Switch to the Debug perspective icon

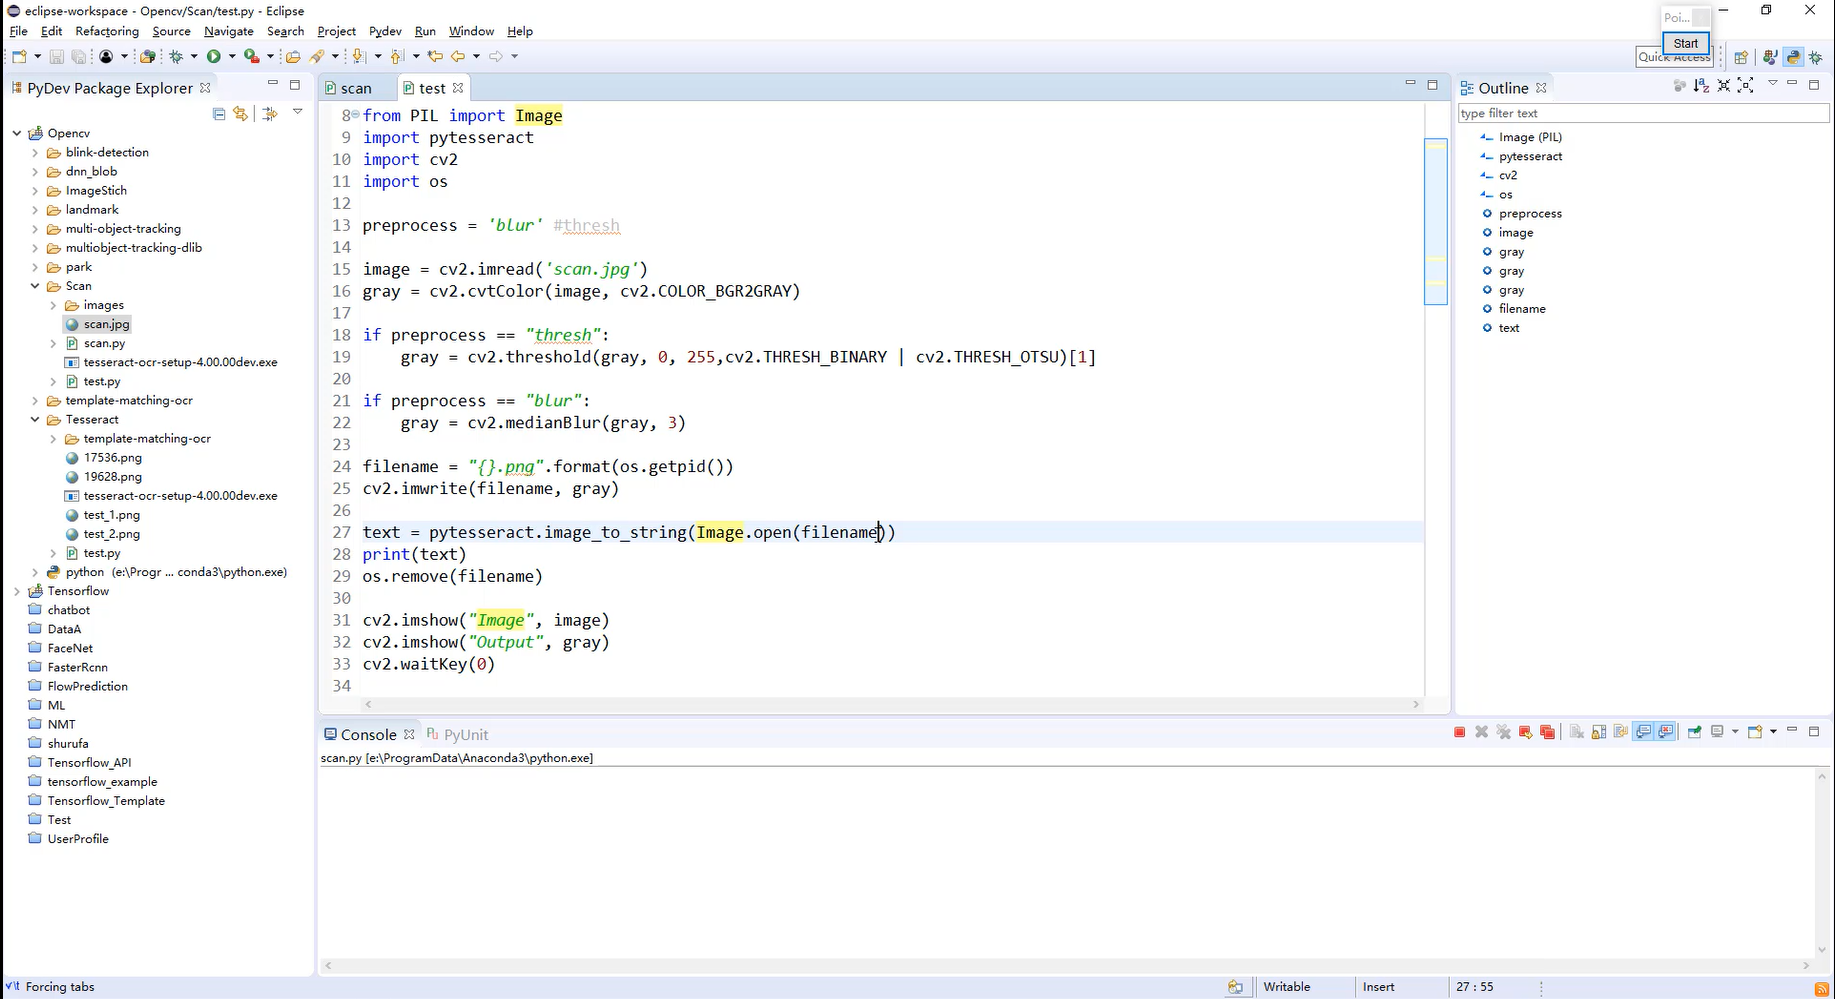tap(1816, 57)
